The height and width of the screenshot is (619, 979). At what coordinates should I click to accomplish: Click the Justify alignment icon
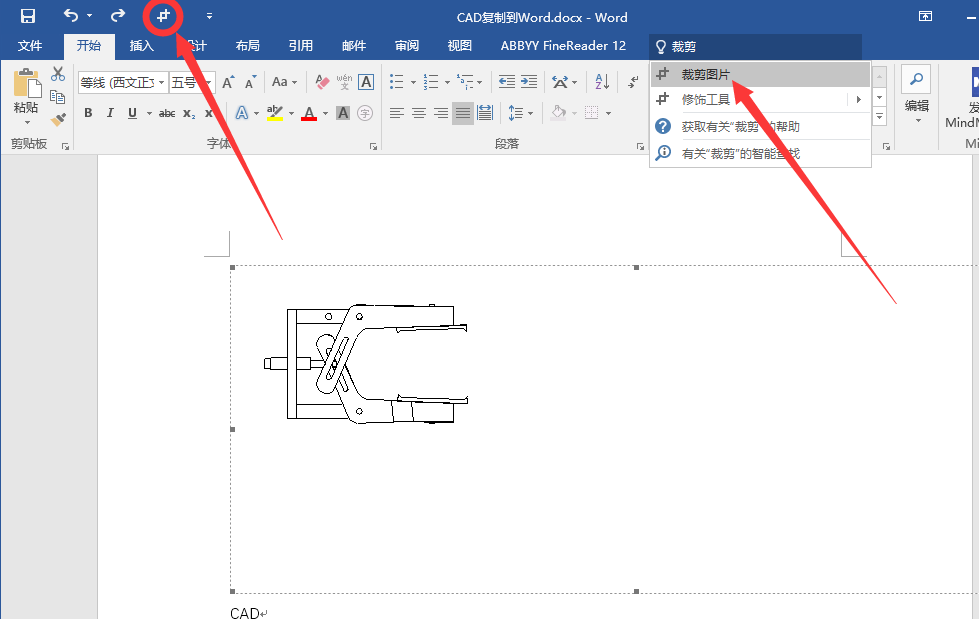[x=463, y=113]
